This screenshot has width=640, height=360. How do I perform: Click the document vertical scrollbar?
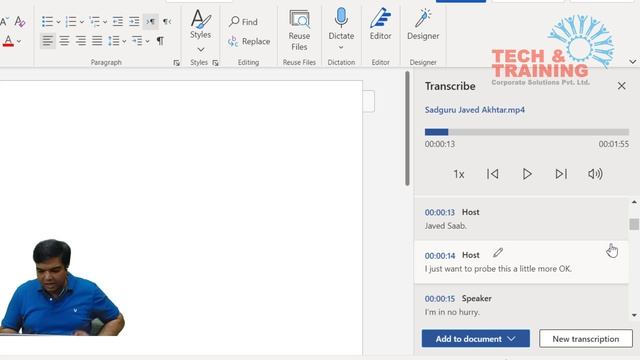407,129
